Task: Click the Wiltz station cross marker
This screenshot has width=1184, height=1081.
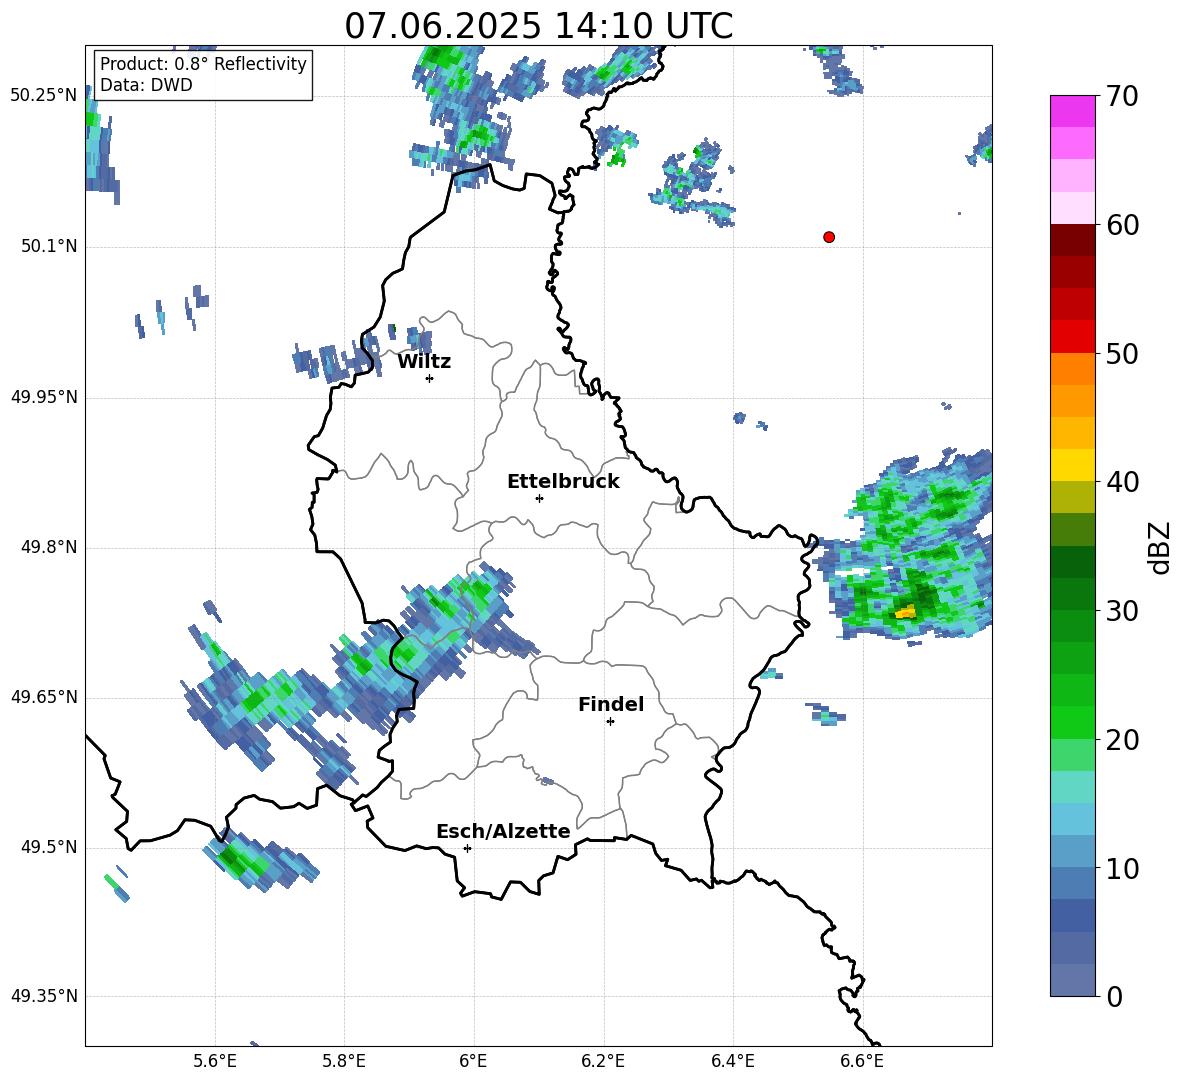Action: point(430,378)
